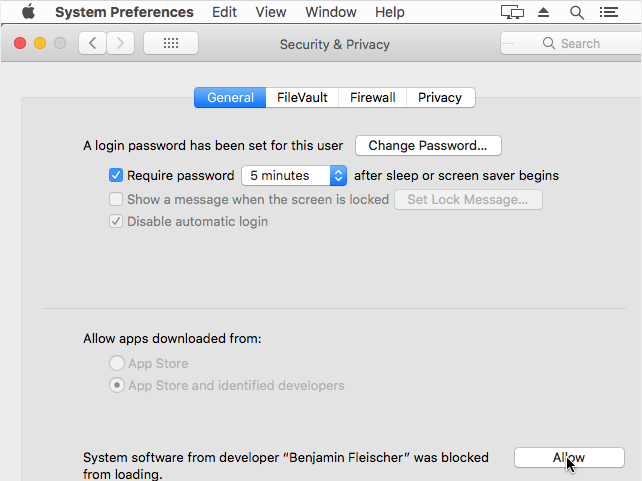Open Notification Center list icon

pyautogui.click(x=609, y=12)
